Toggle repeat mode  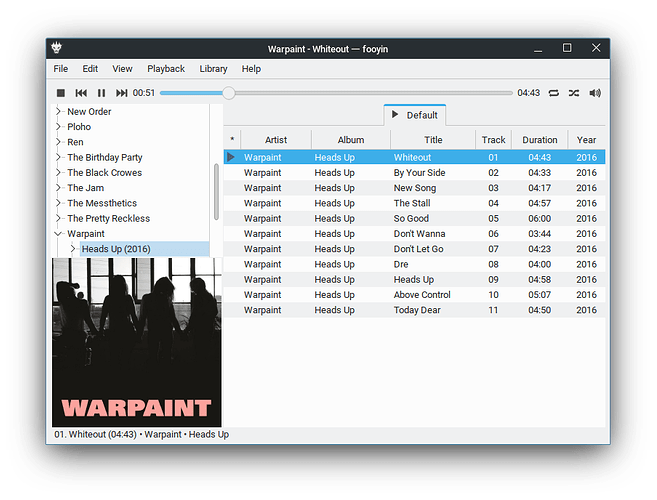[x=553, y=93]
